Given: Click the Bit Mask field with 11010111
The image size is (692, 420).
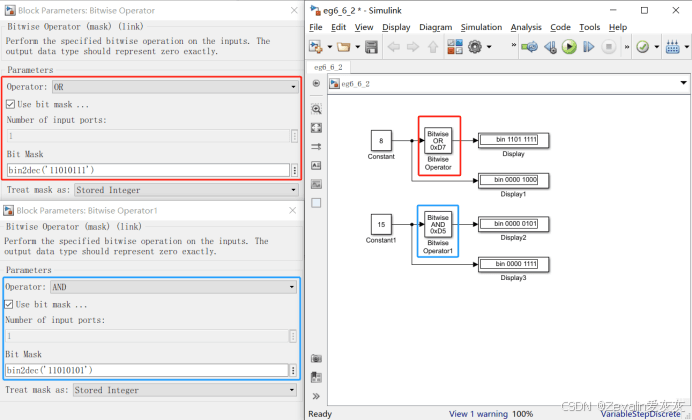Looking at the screenshot, I should [x=148, y=170].
